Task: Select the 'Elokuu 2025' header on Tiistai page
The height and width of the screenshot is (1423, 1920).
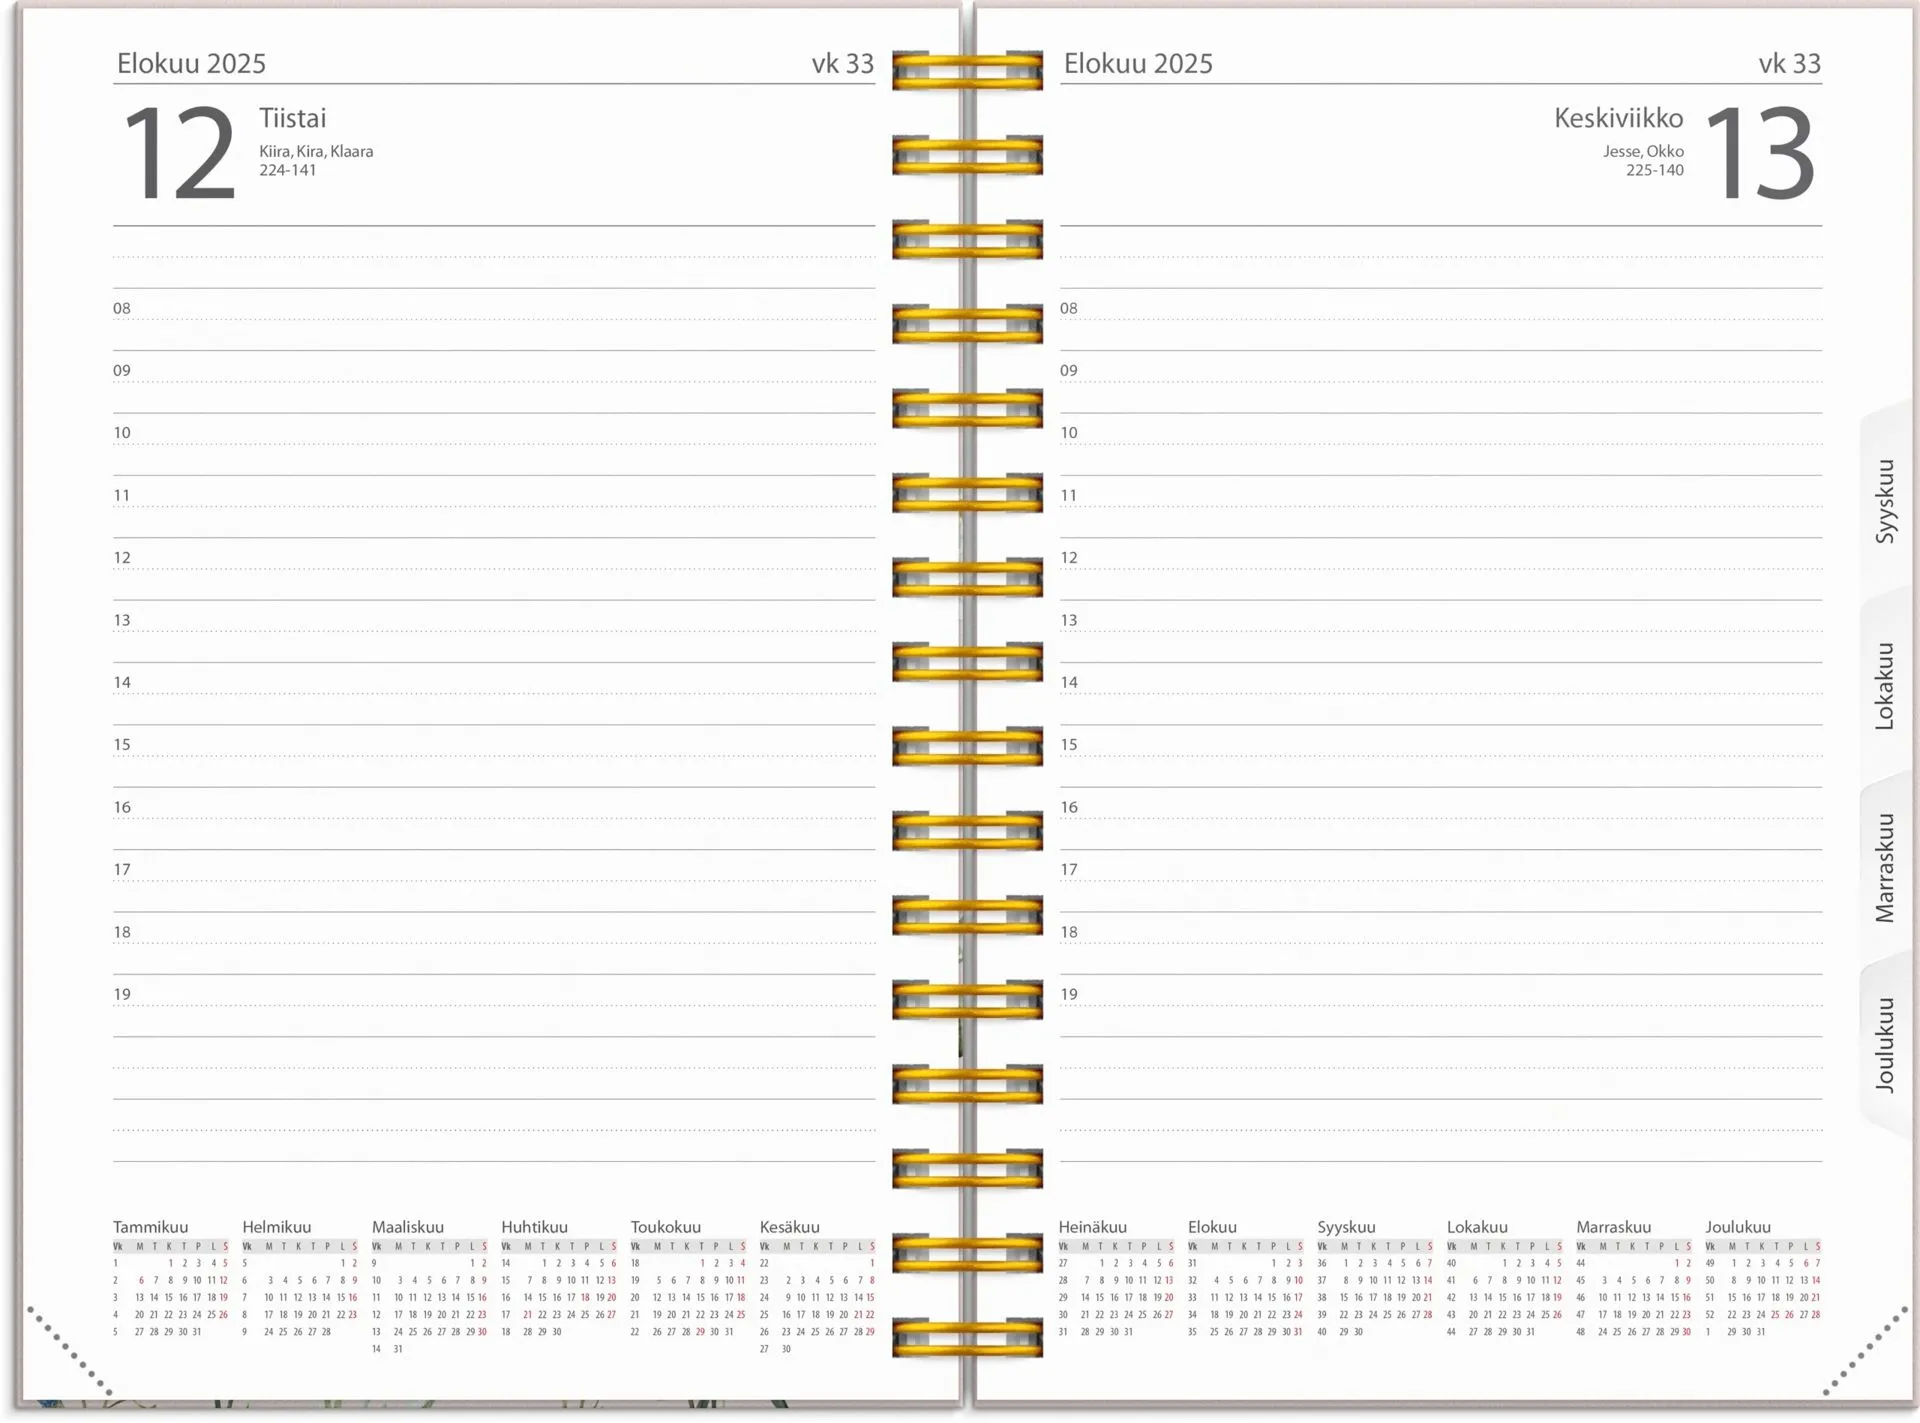Action: (x=191, y=64)
